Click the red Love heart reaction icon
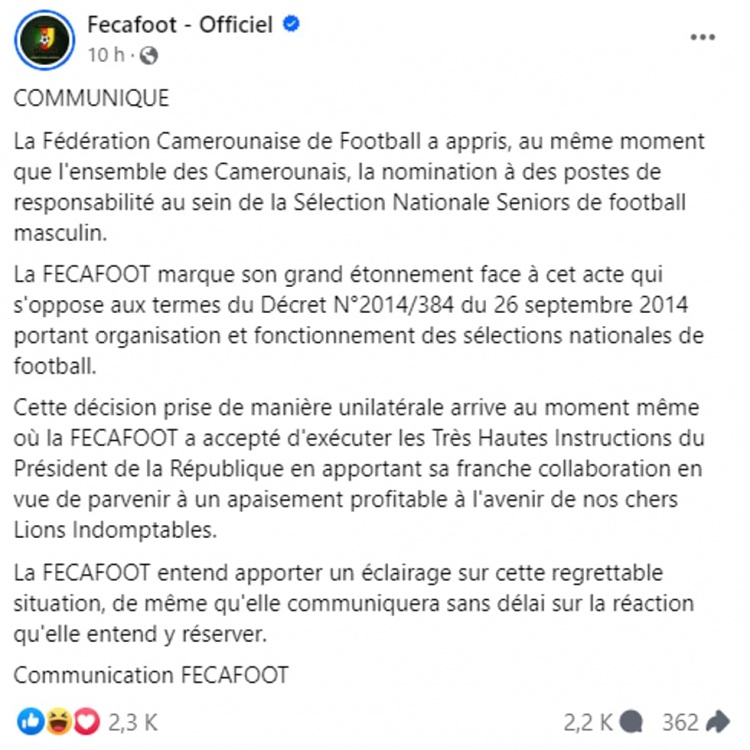The image size is (750, 750). click(87, 720)
